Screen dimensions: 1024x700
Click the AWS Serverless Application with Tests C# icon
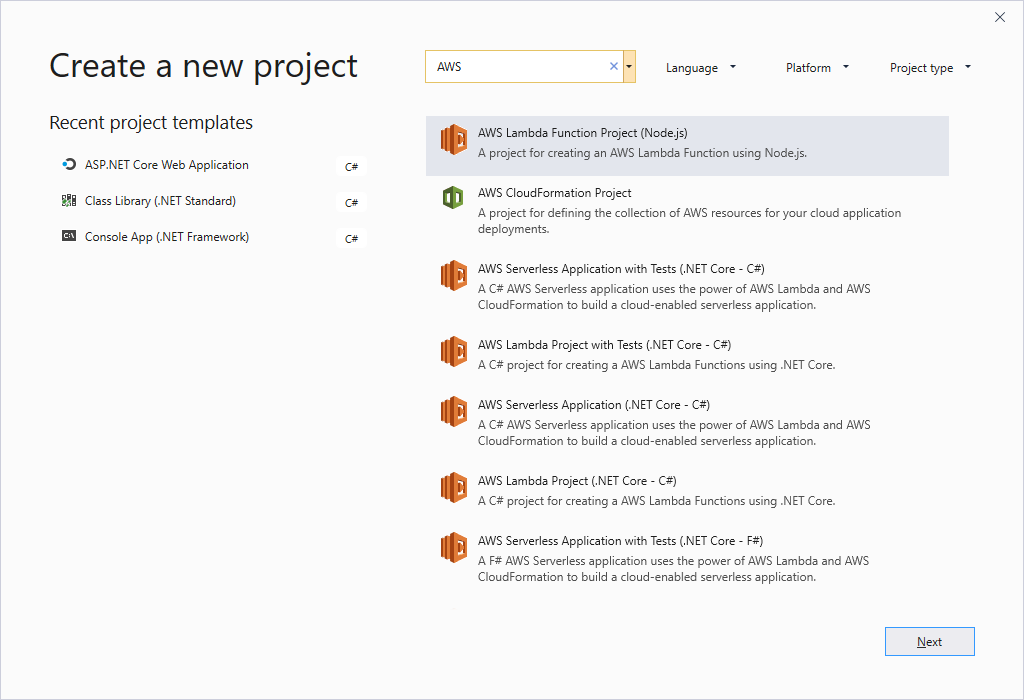(454, 276)
